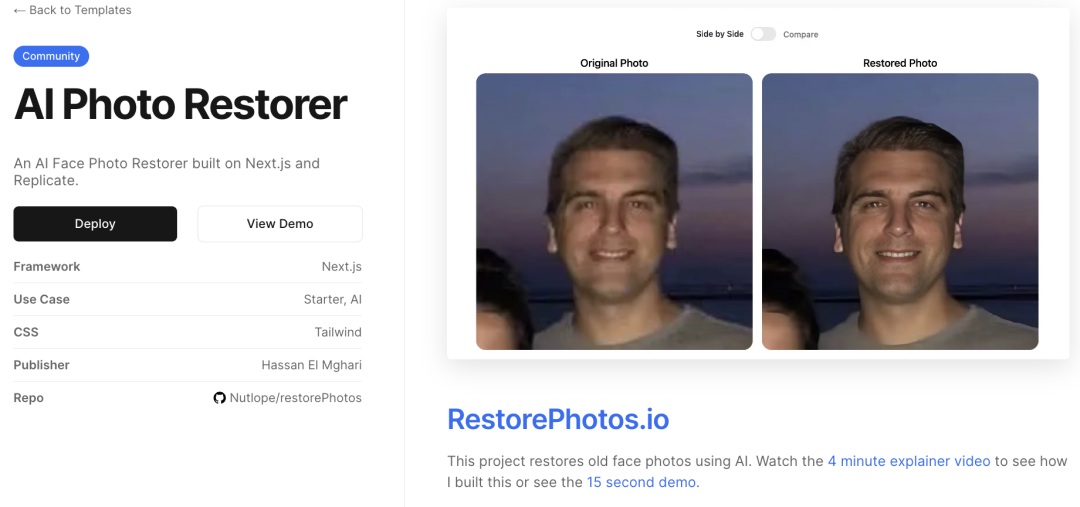1080x507 pixels.
Task: Click the Hassan El Mghari publisher name
Action: click(311, 365)
